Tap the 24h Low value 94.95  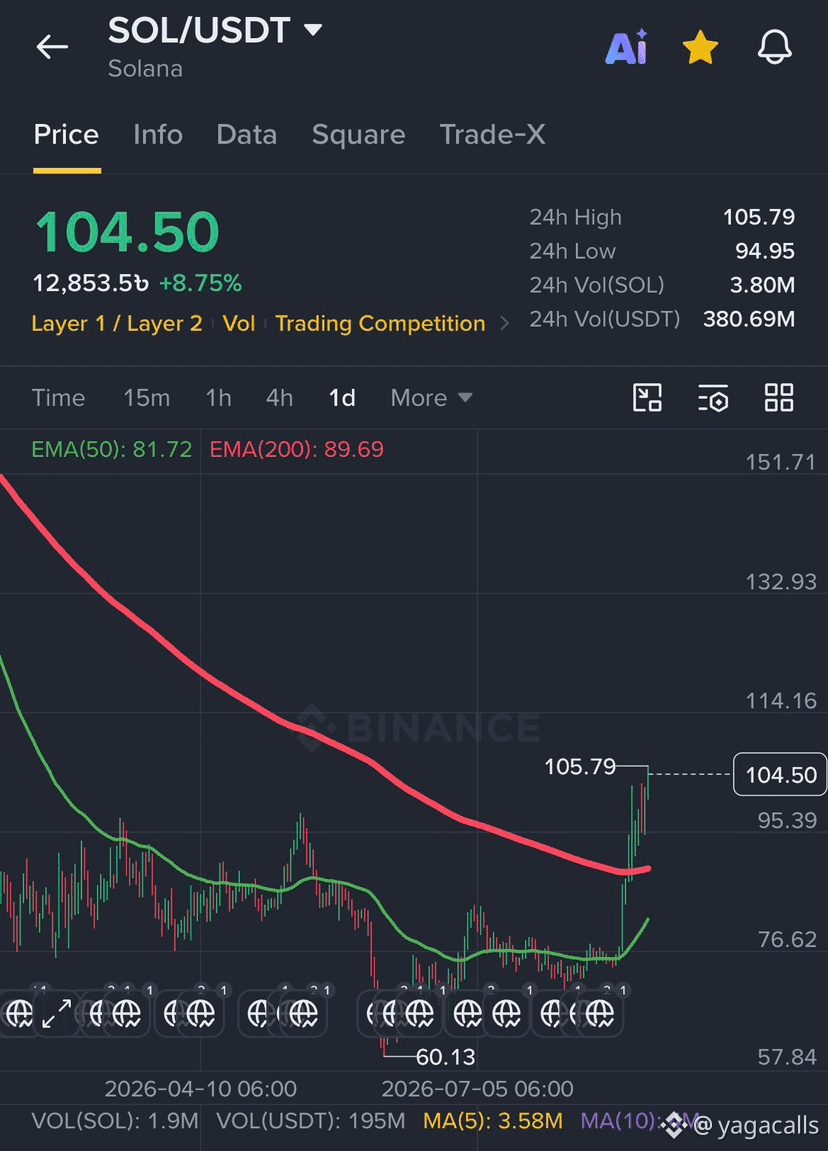765,251
